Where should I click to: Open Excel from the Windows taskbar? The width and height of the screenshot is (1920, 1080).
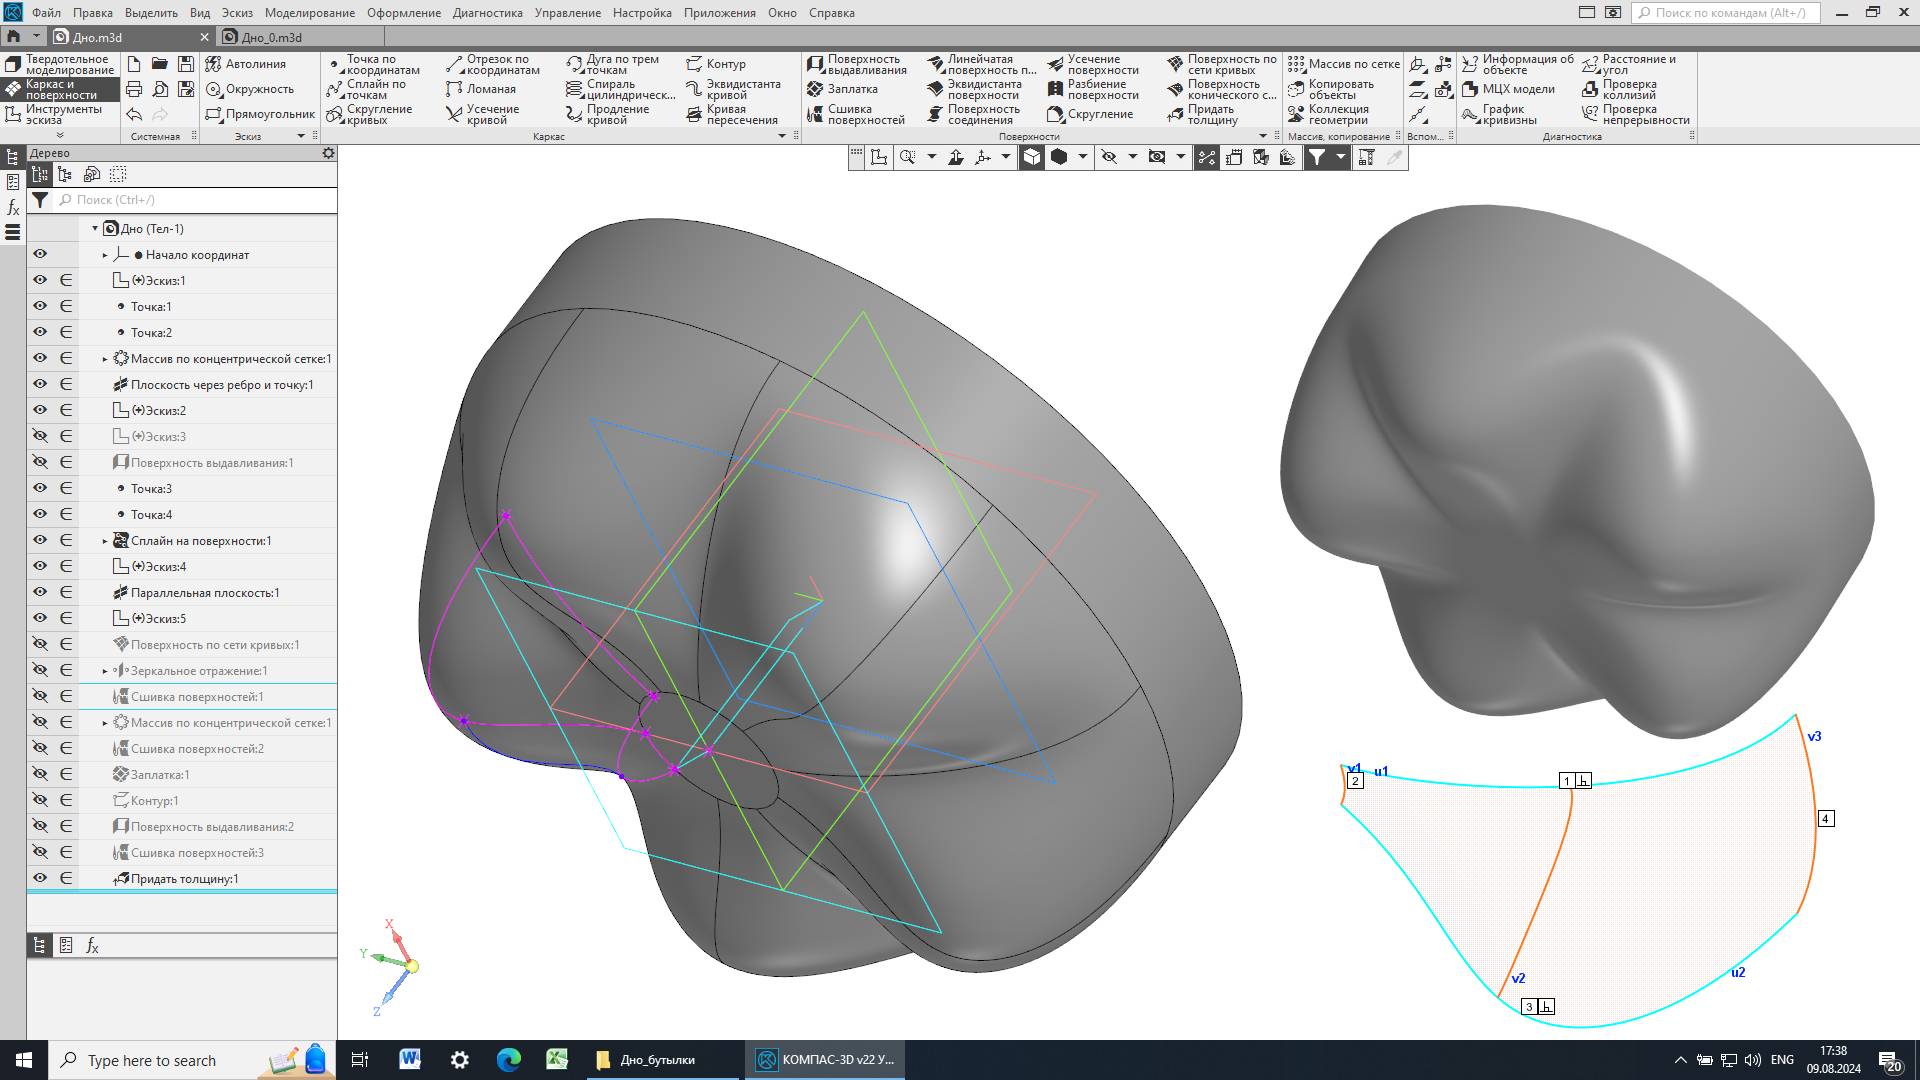coord(557,1060)
